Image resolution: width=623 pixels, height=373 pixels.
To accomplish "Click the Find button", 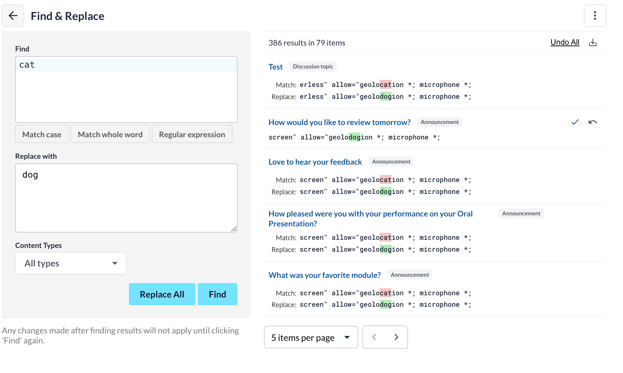I will pos(217,294).
